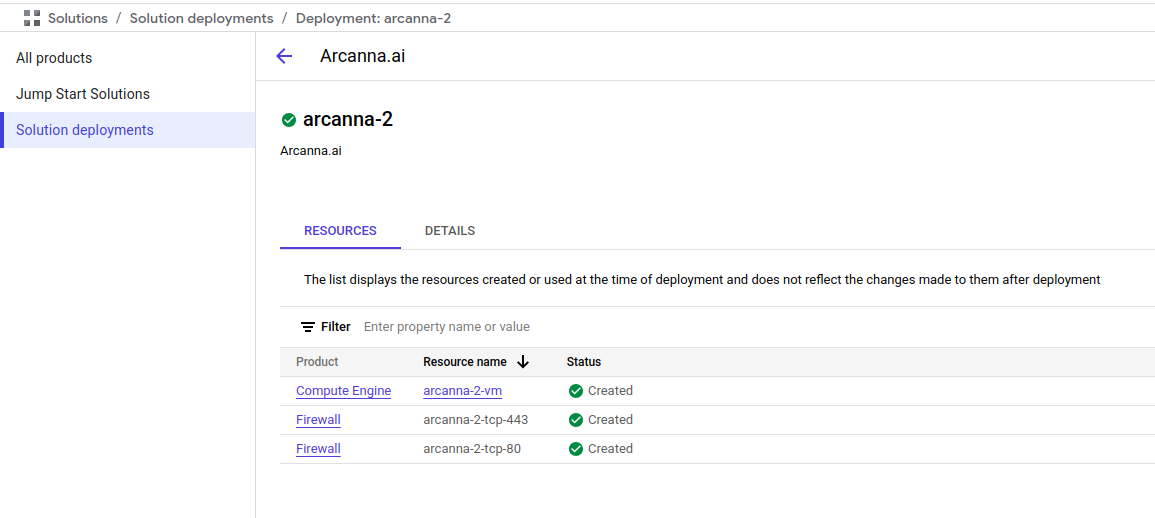Viewport: 1155px width, 518px height.
Task: Click the green status icon for arcanna-2-tcp-443
Action: (576, 420)
